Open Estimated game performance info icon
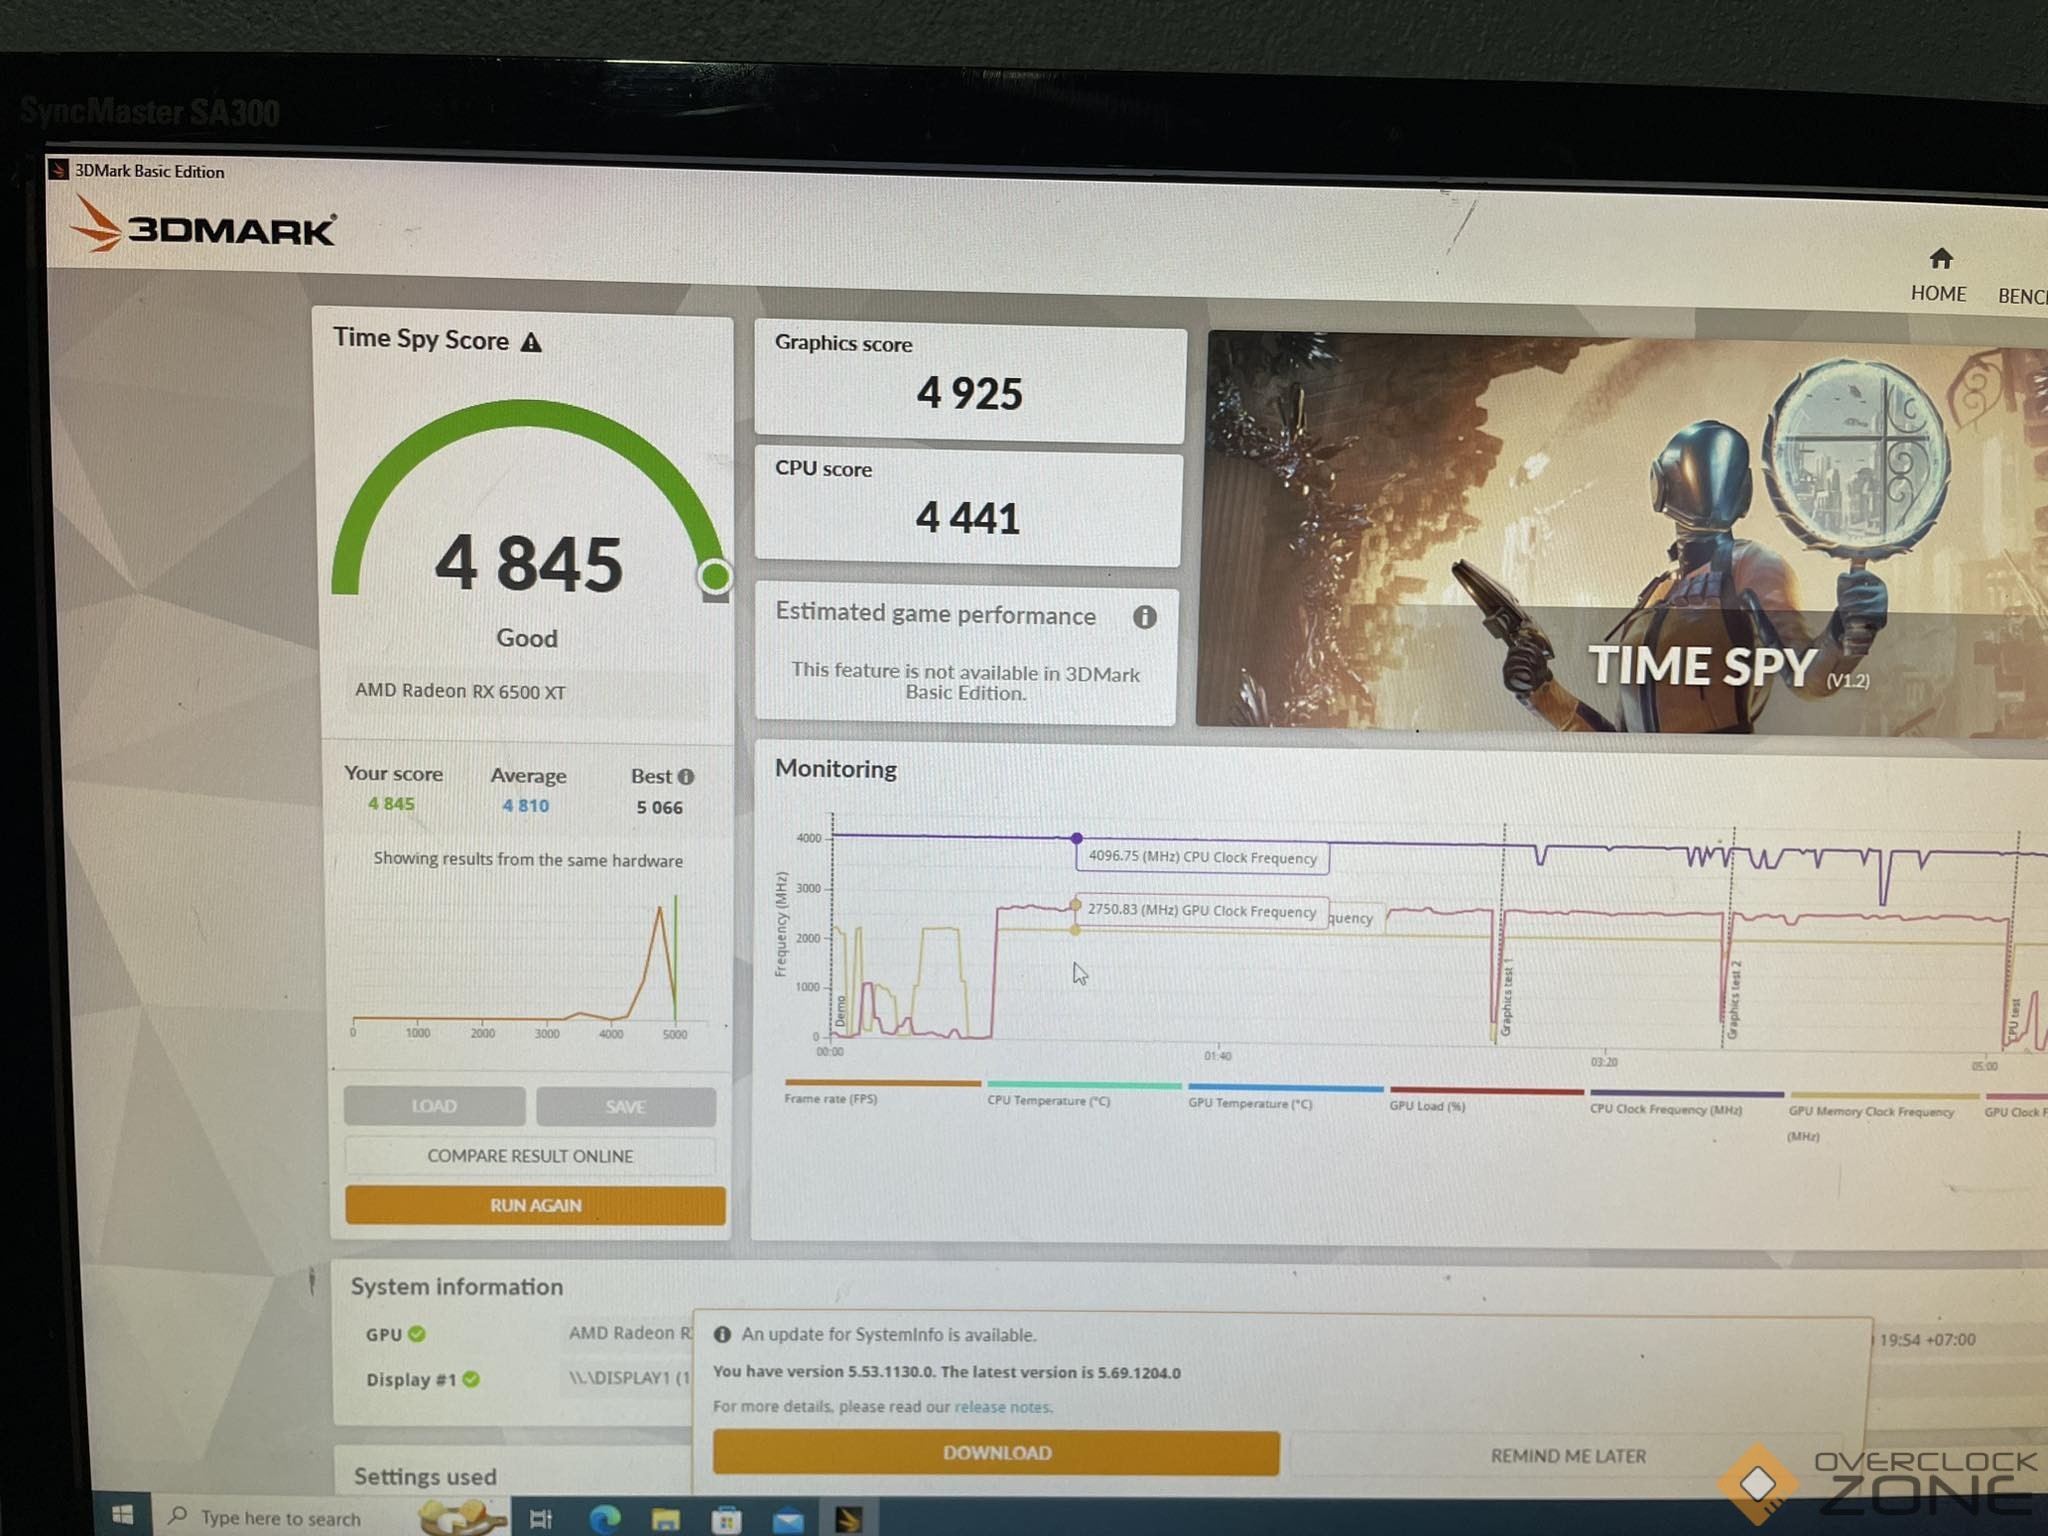The width and height of the screenshot is (2048, 1536). [x=1144, y=617]
